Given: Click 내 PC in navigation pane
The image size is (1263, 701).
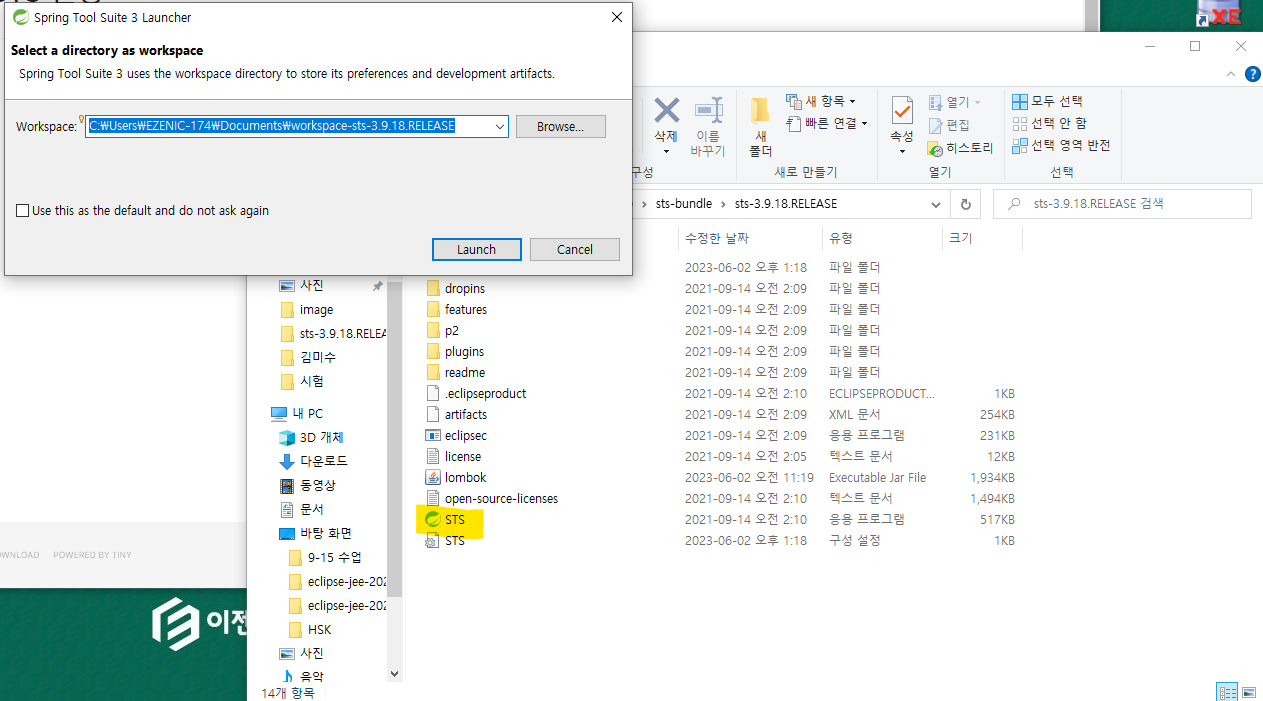Looking at the screenshot, I should point(307,413).
